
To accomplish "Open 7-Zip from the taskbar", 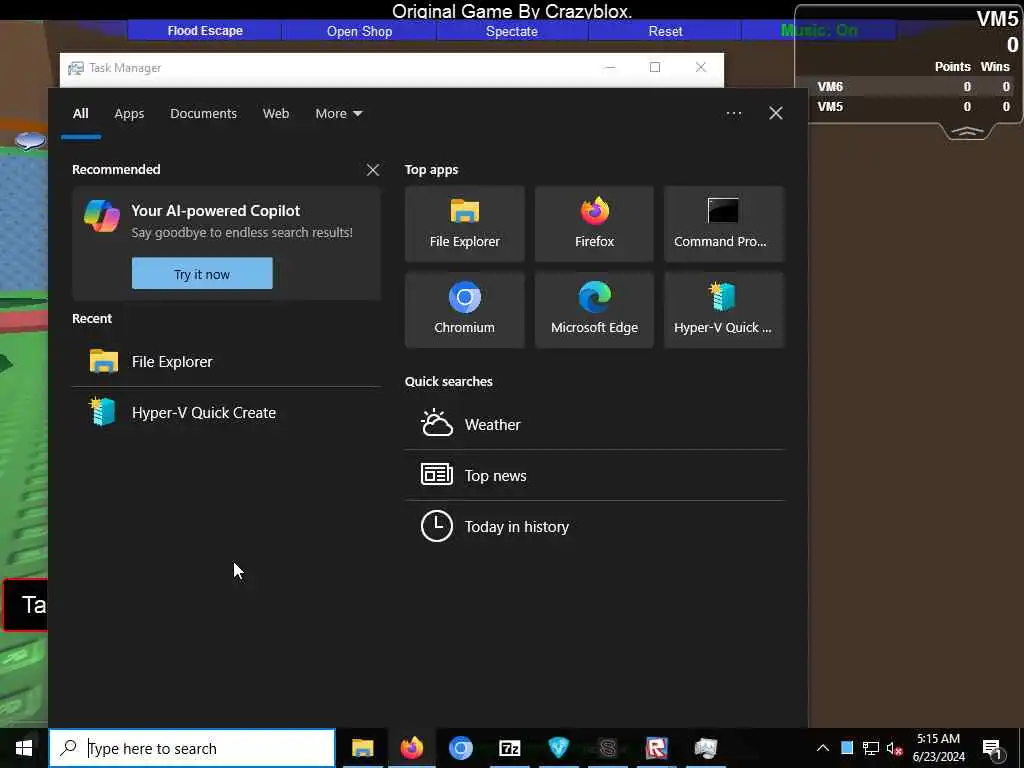I will click(x=509, y=748).
